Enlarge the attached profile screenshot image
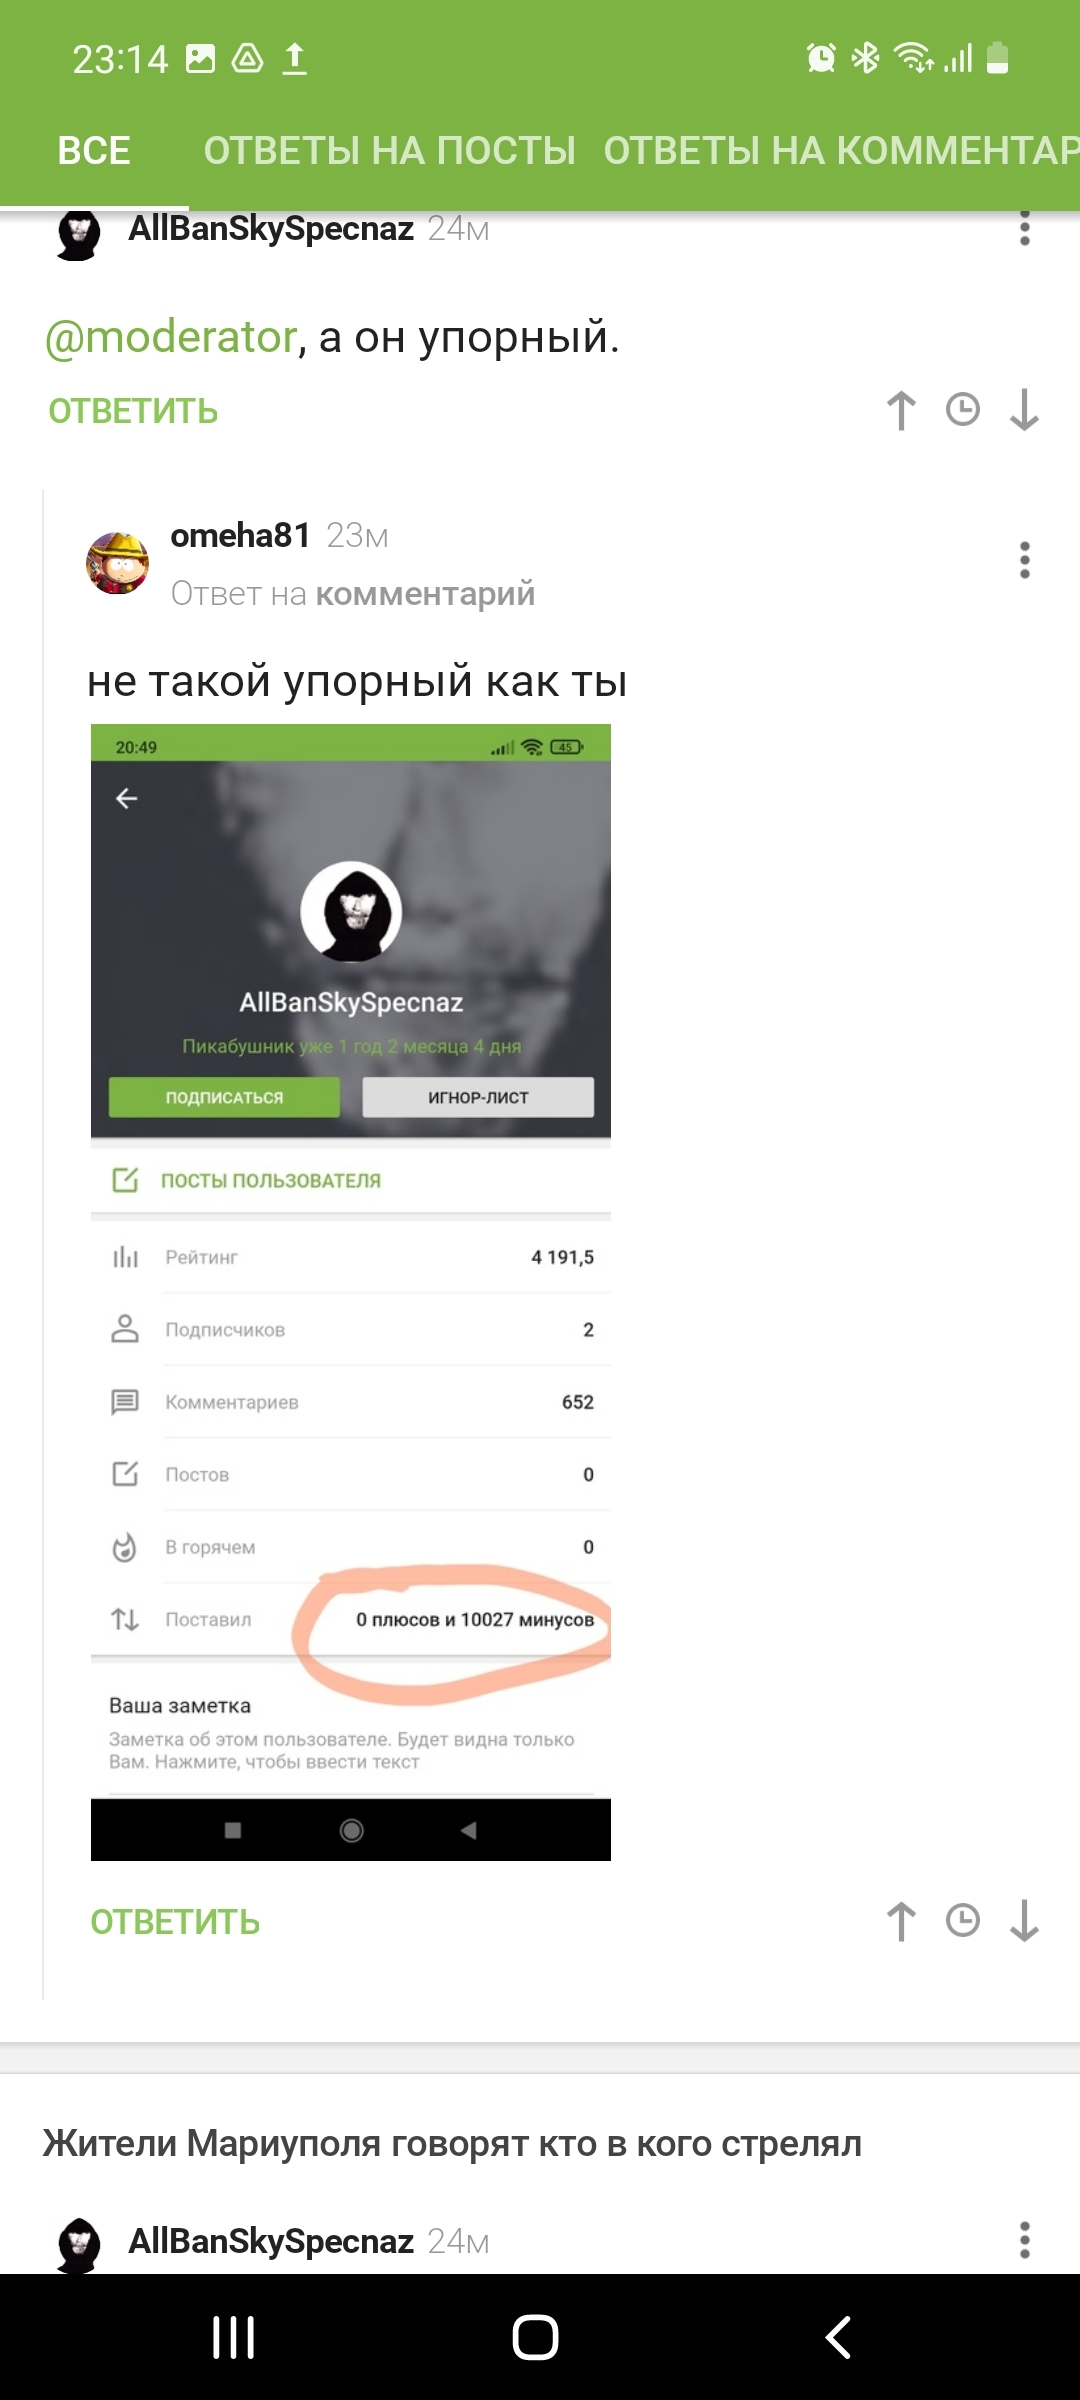 pos(351,1292)
